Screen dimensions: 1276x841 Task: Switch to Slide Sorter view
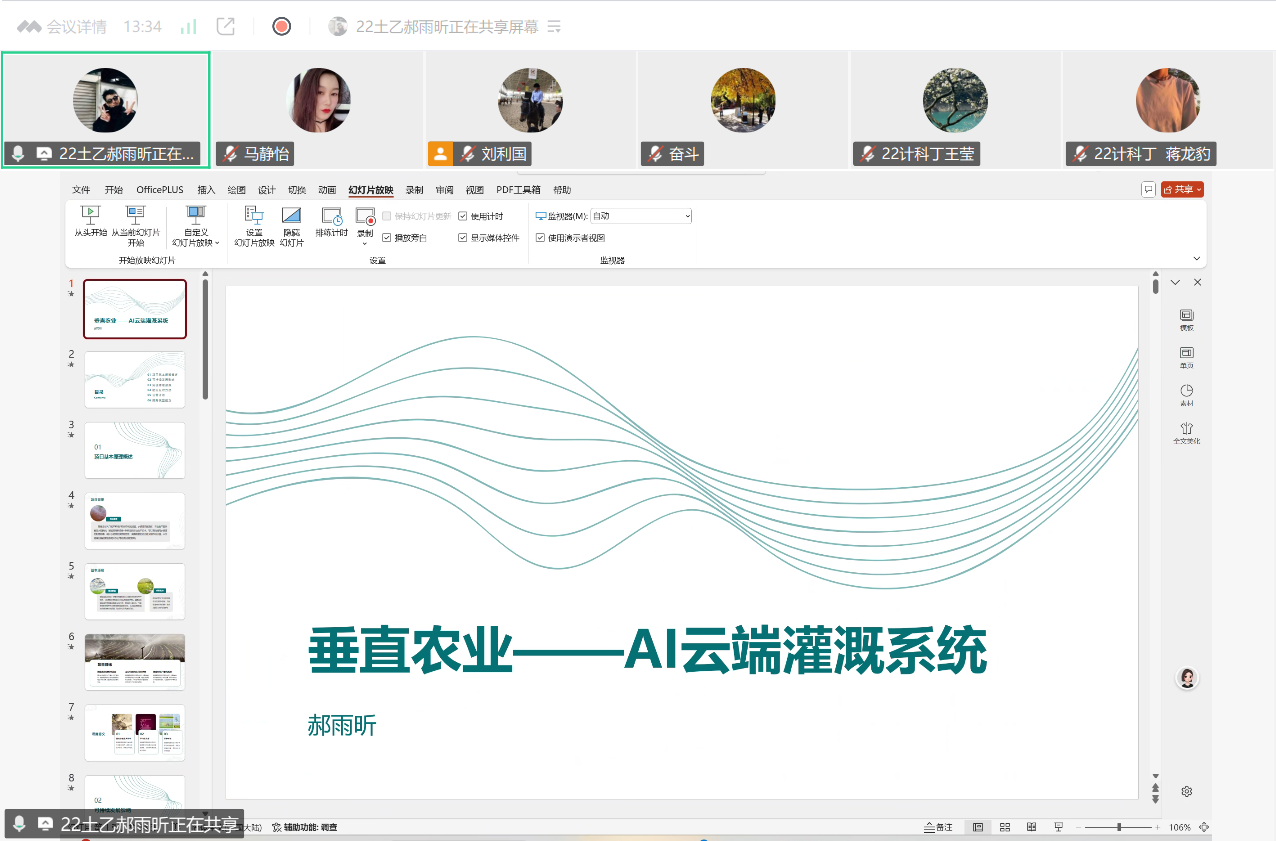click(x=1005, y=827)
